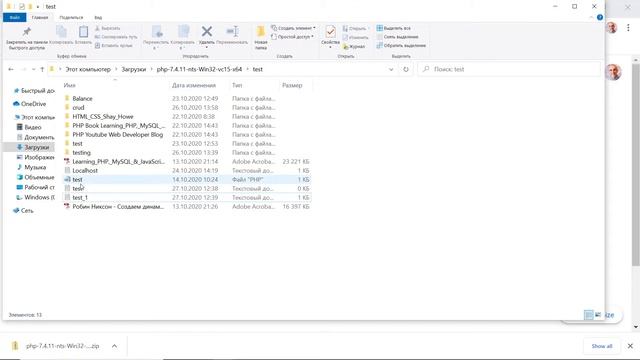Select Документы in the navigation pane

click(35, 137)
